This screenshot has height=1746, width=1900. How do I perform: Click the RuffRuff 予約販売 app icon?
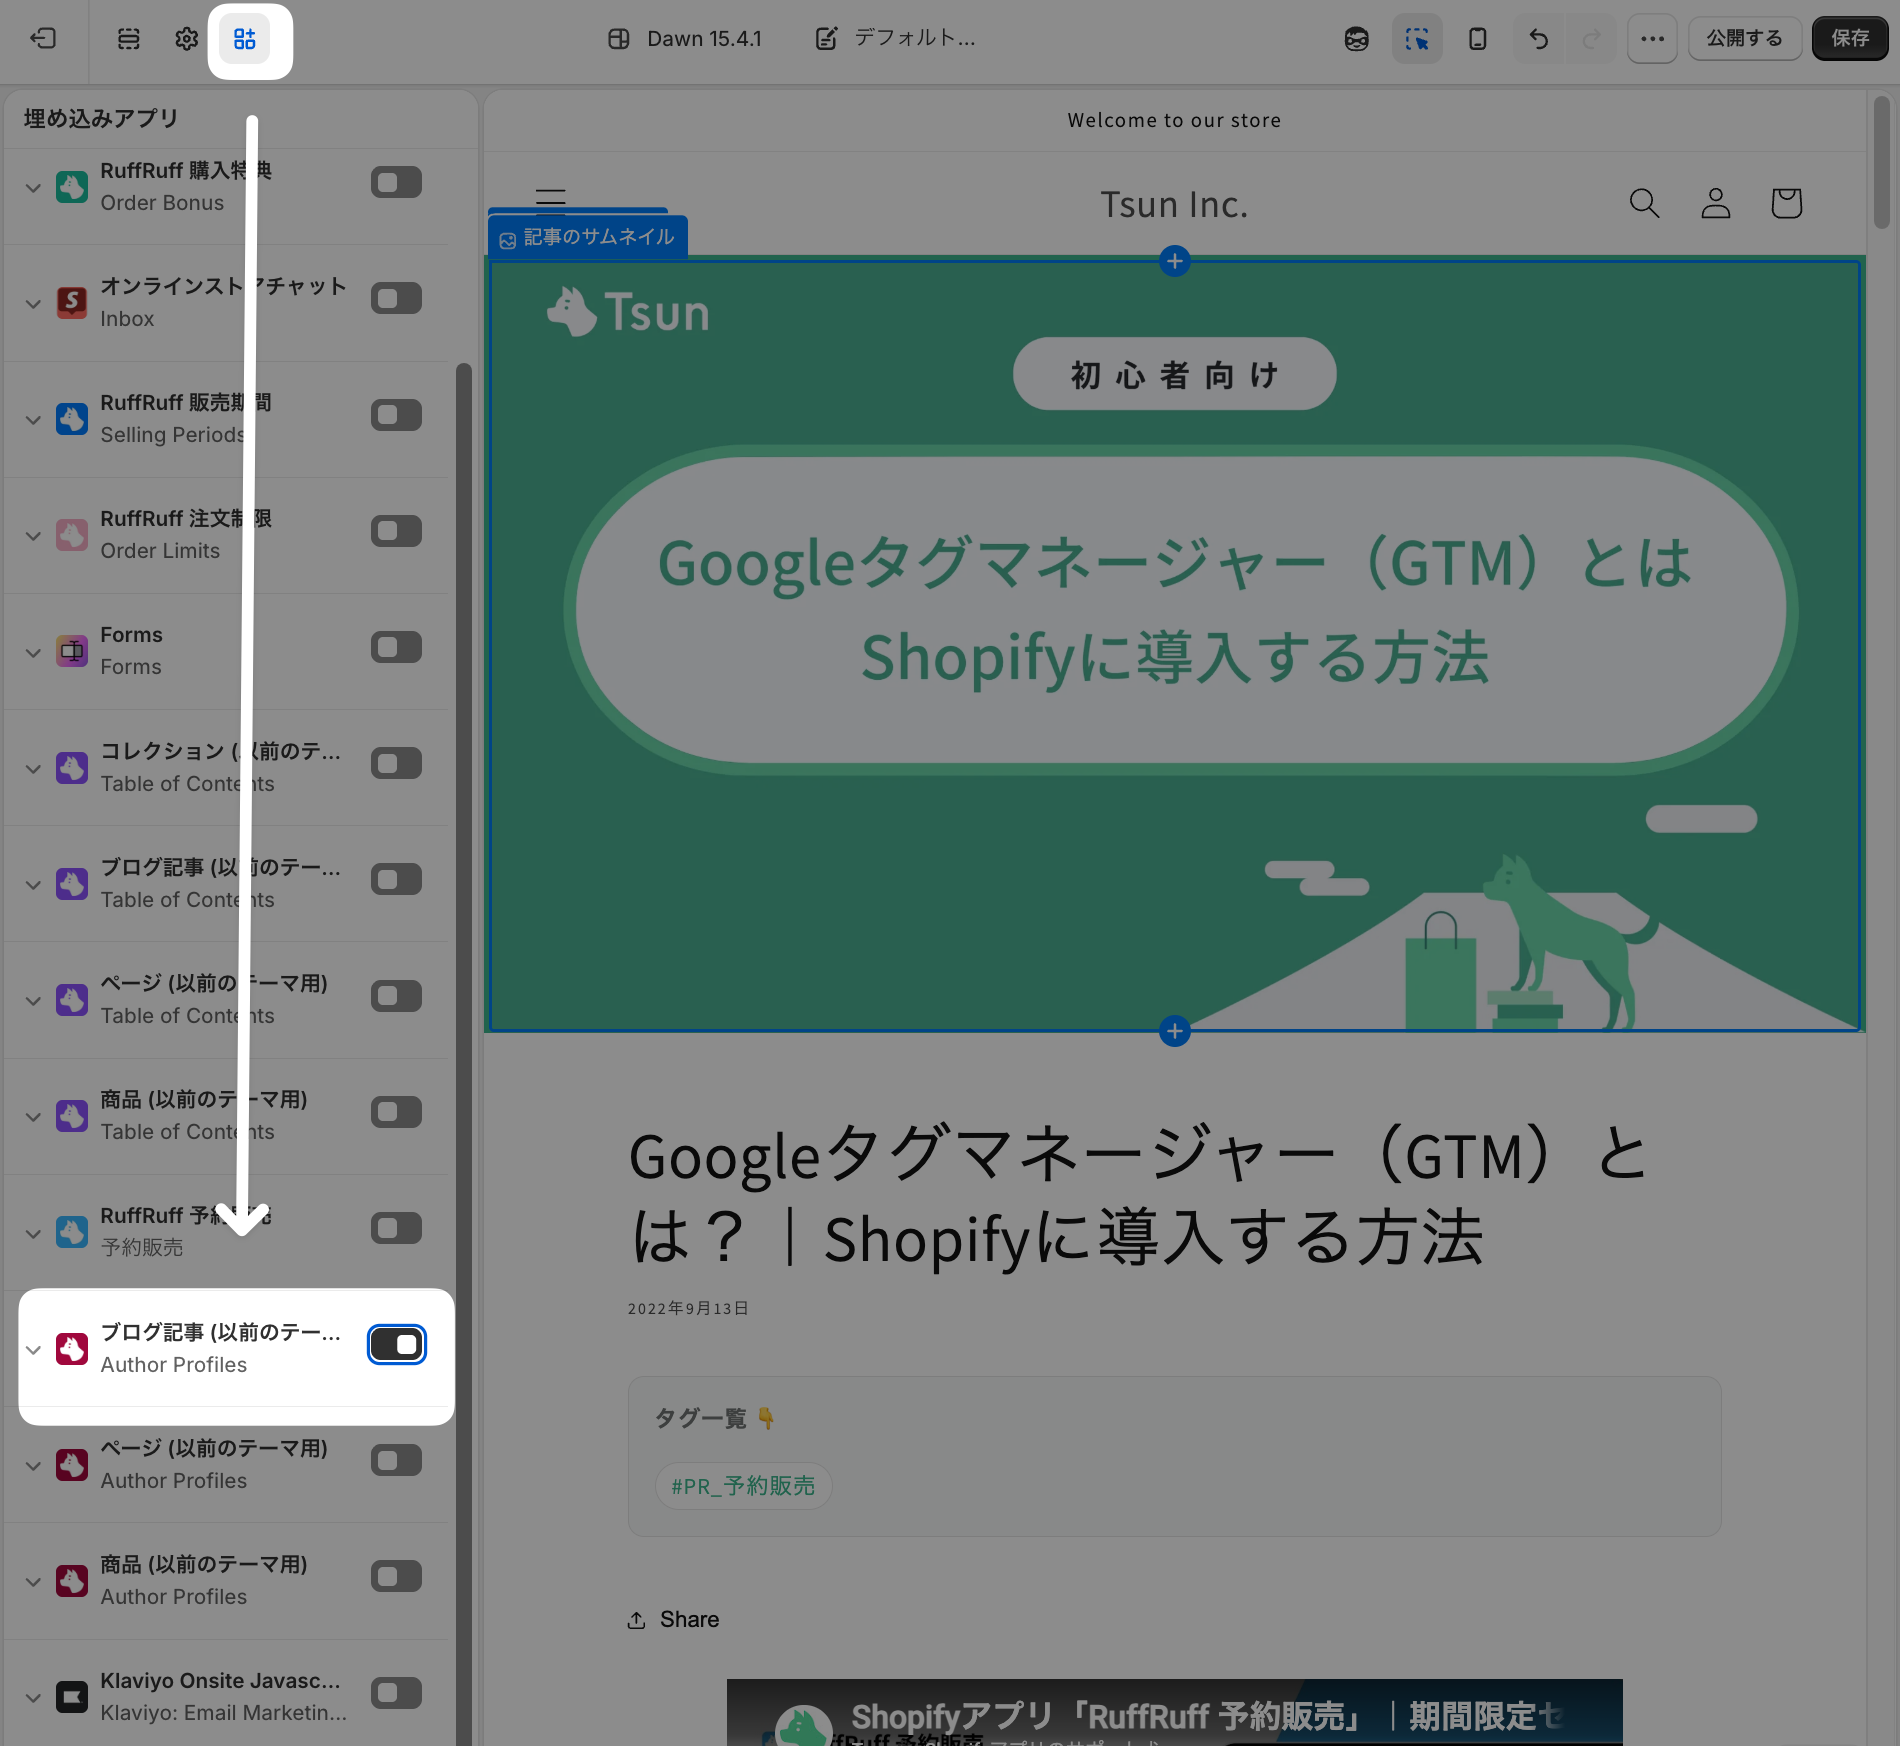coord(72,1232)
